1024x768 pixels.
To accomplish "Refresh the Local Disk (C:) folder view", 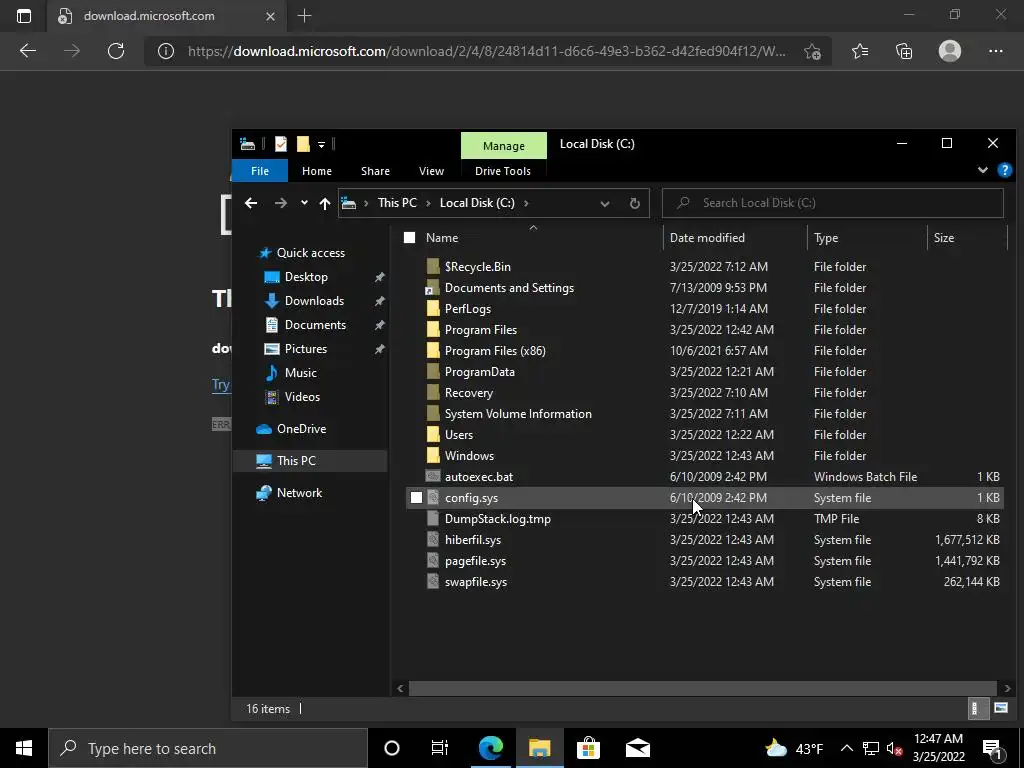I will 634,203.
